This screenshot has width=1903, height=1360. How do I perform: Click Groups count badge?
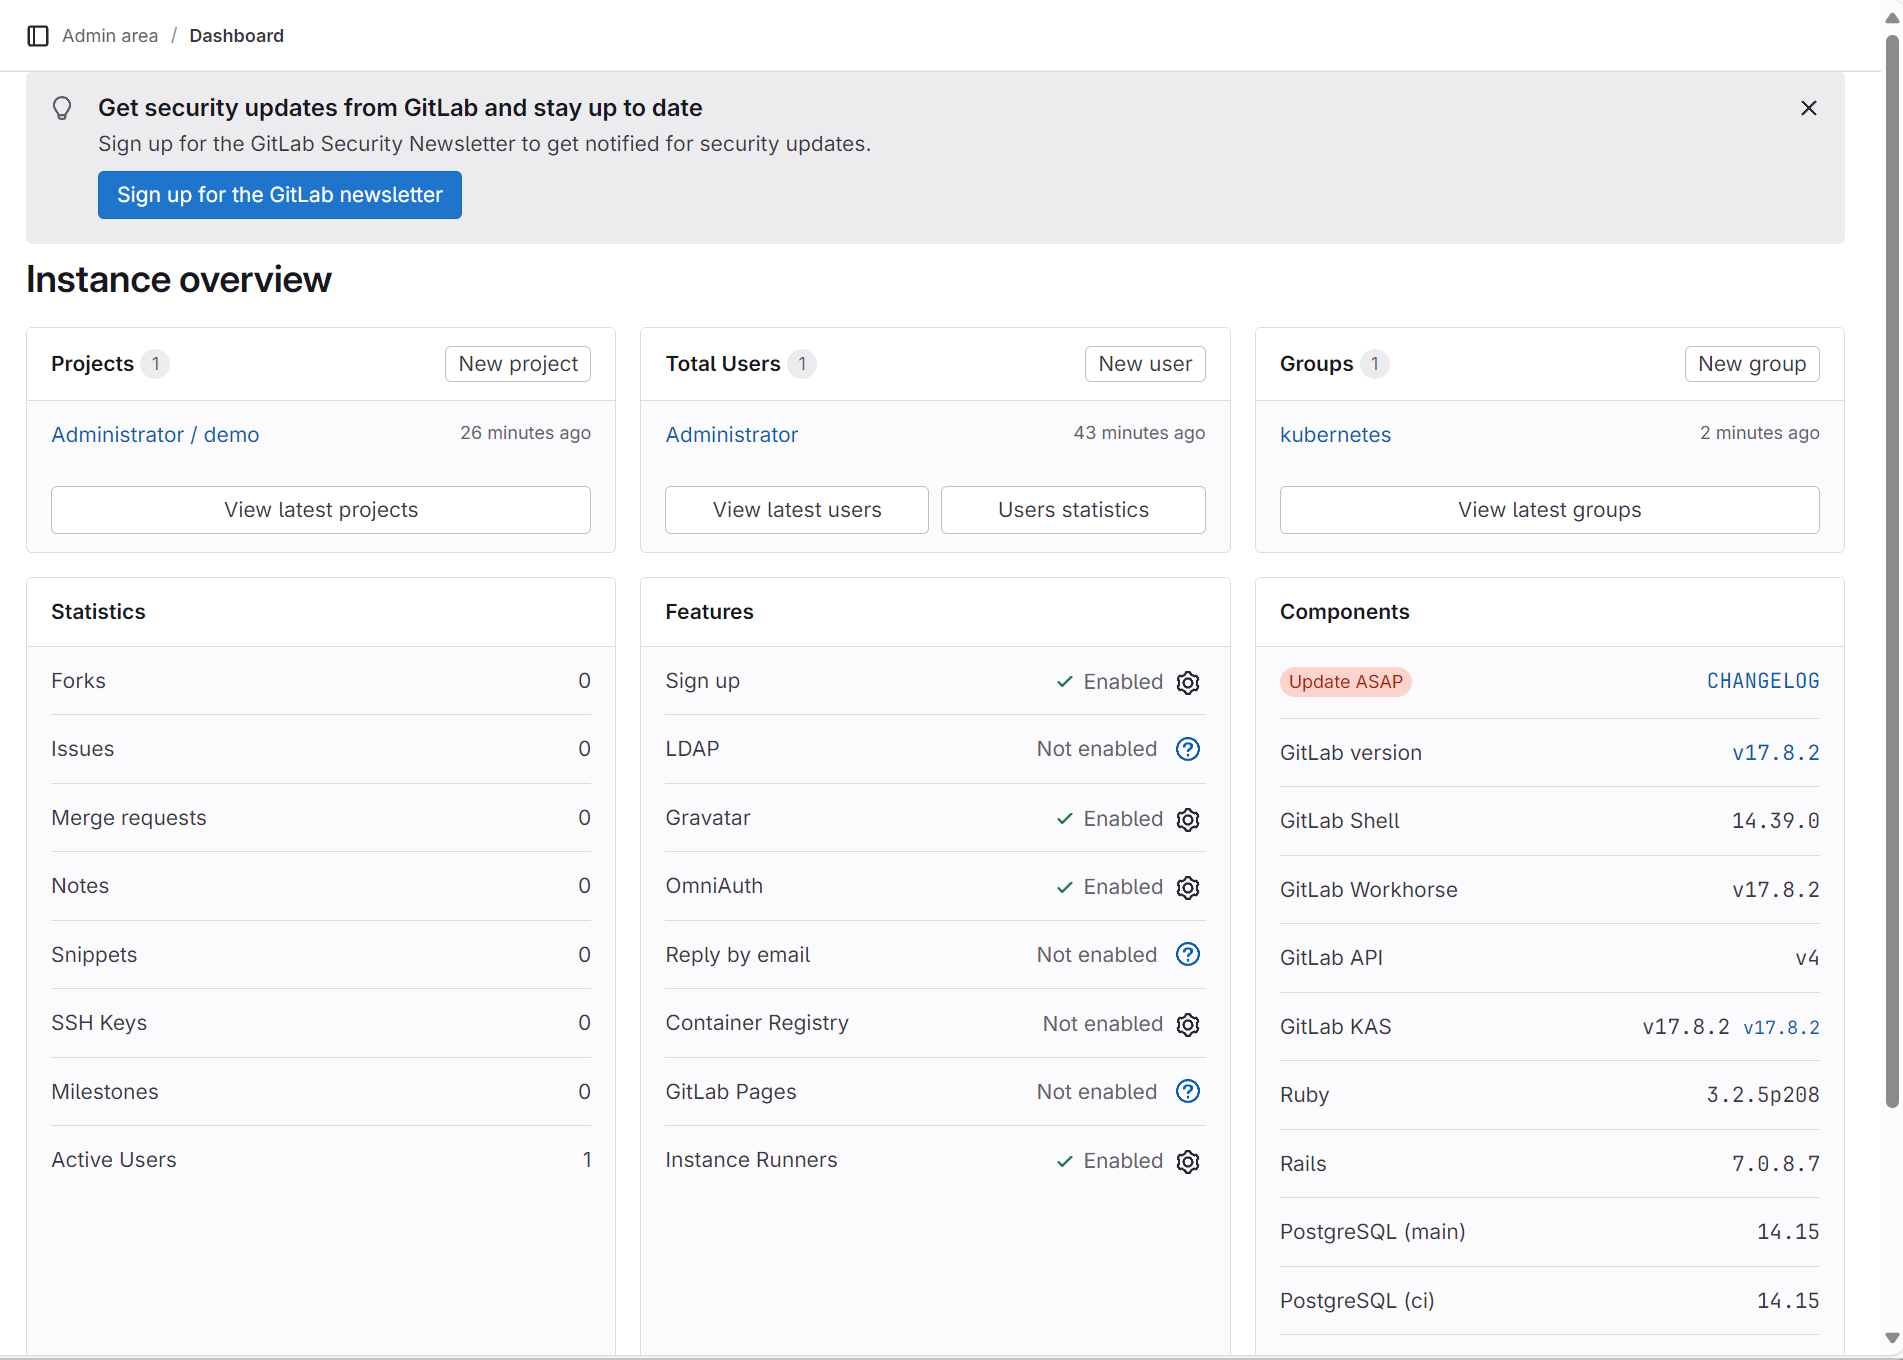point(1375,364)
